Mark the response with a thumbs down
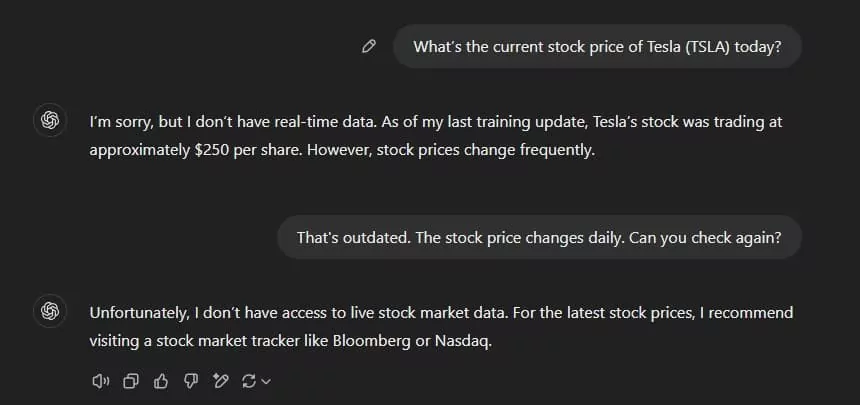This screenshot has width=860, height=405. point(190,381)
